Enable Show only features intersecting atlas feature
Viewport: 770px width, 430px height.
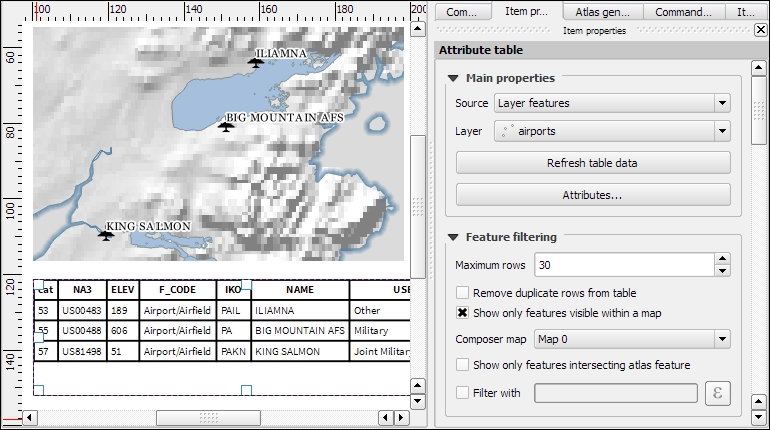point(462,365)
